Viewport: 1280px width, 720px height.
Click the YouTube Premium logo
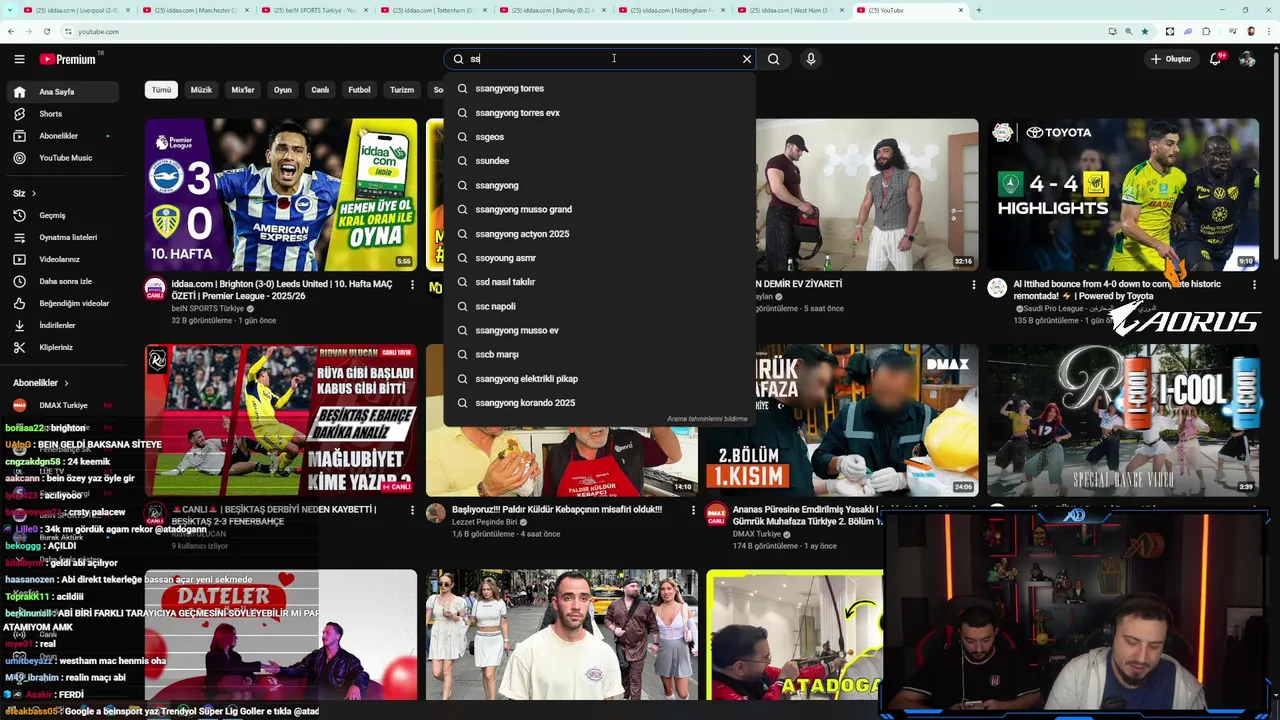click(68, 59)
